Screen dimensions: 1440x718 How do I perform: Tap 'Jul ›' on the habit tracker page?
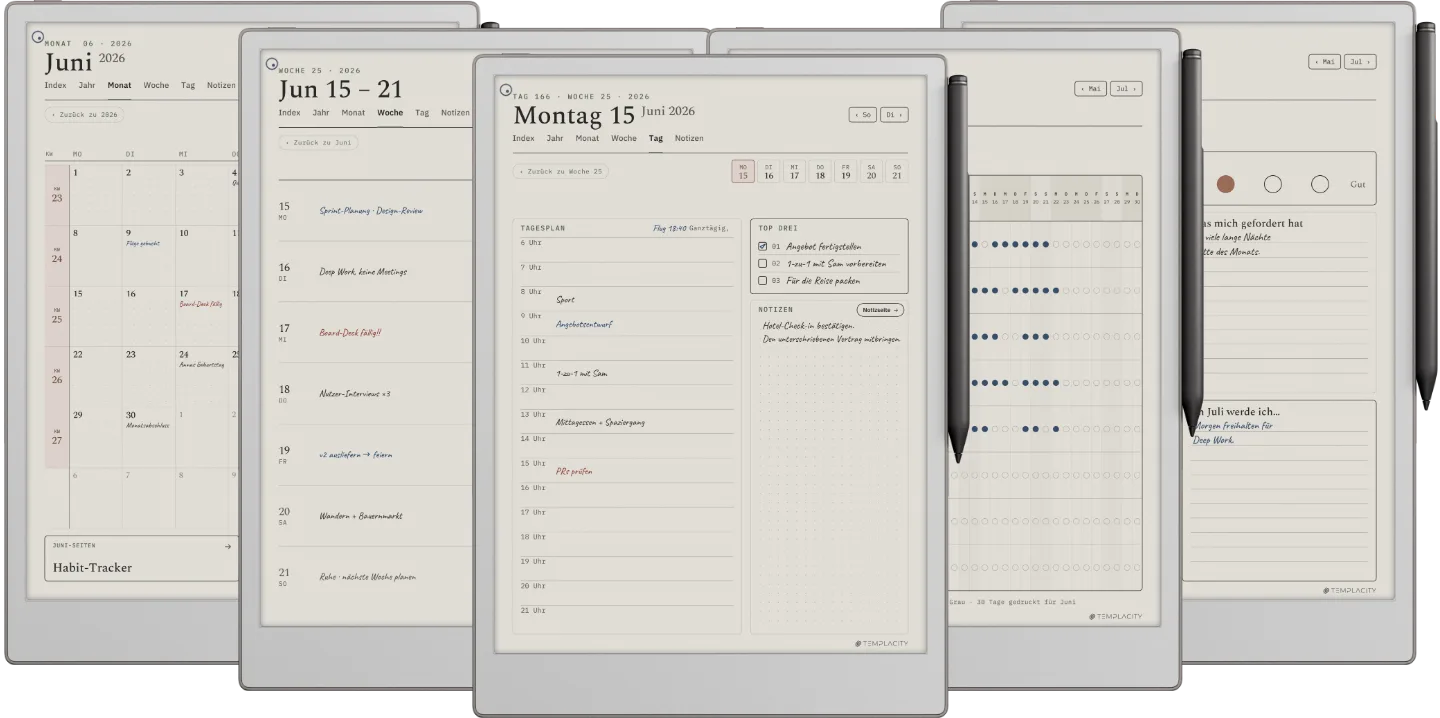pyautogui.click(x=1125, y=89)
